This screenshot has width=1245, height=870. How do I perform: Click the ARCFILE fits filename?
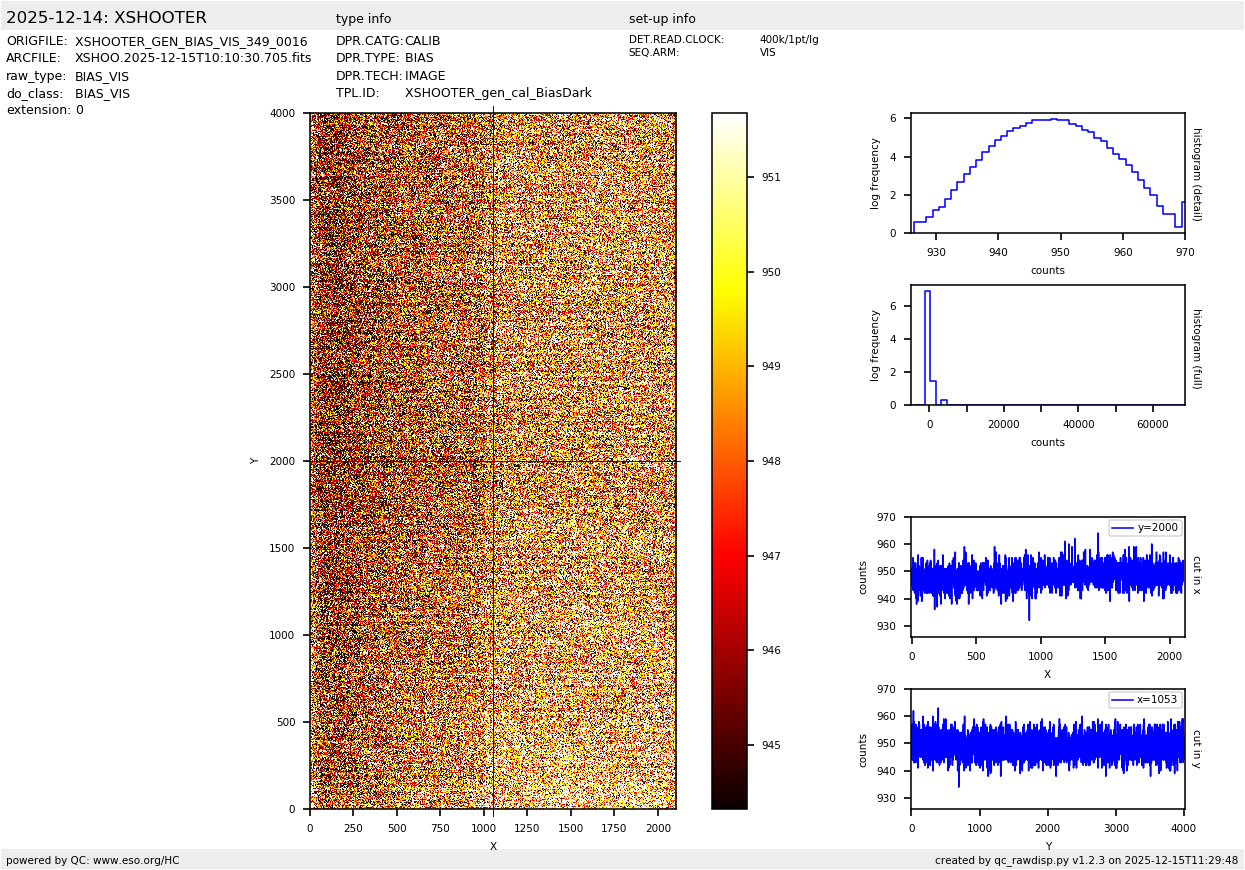(193, 59)
